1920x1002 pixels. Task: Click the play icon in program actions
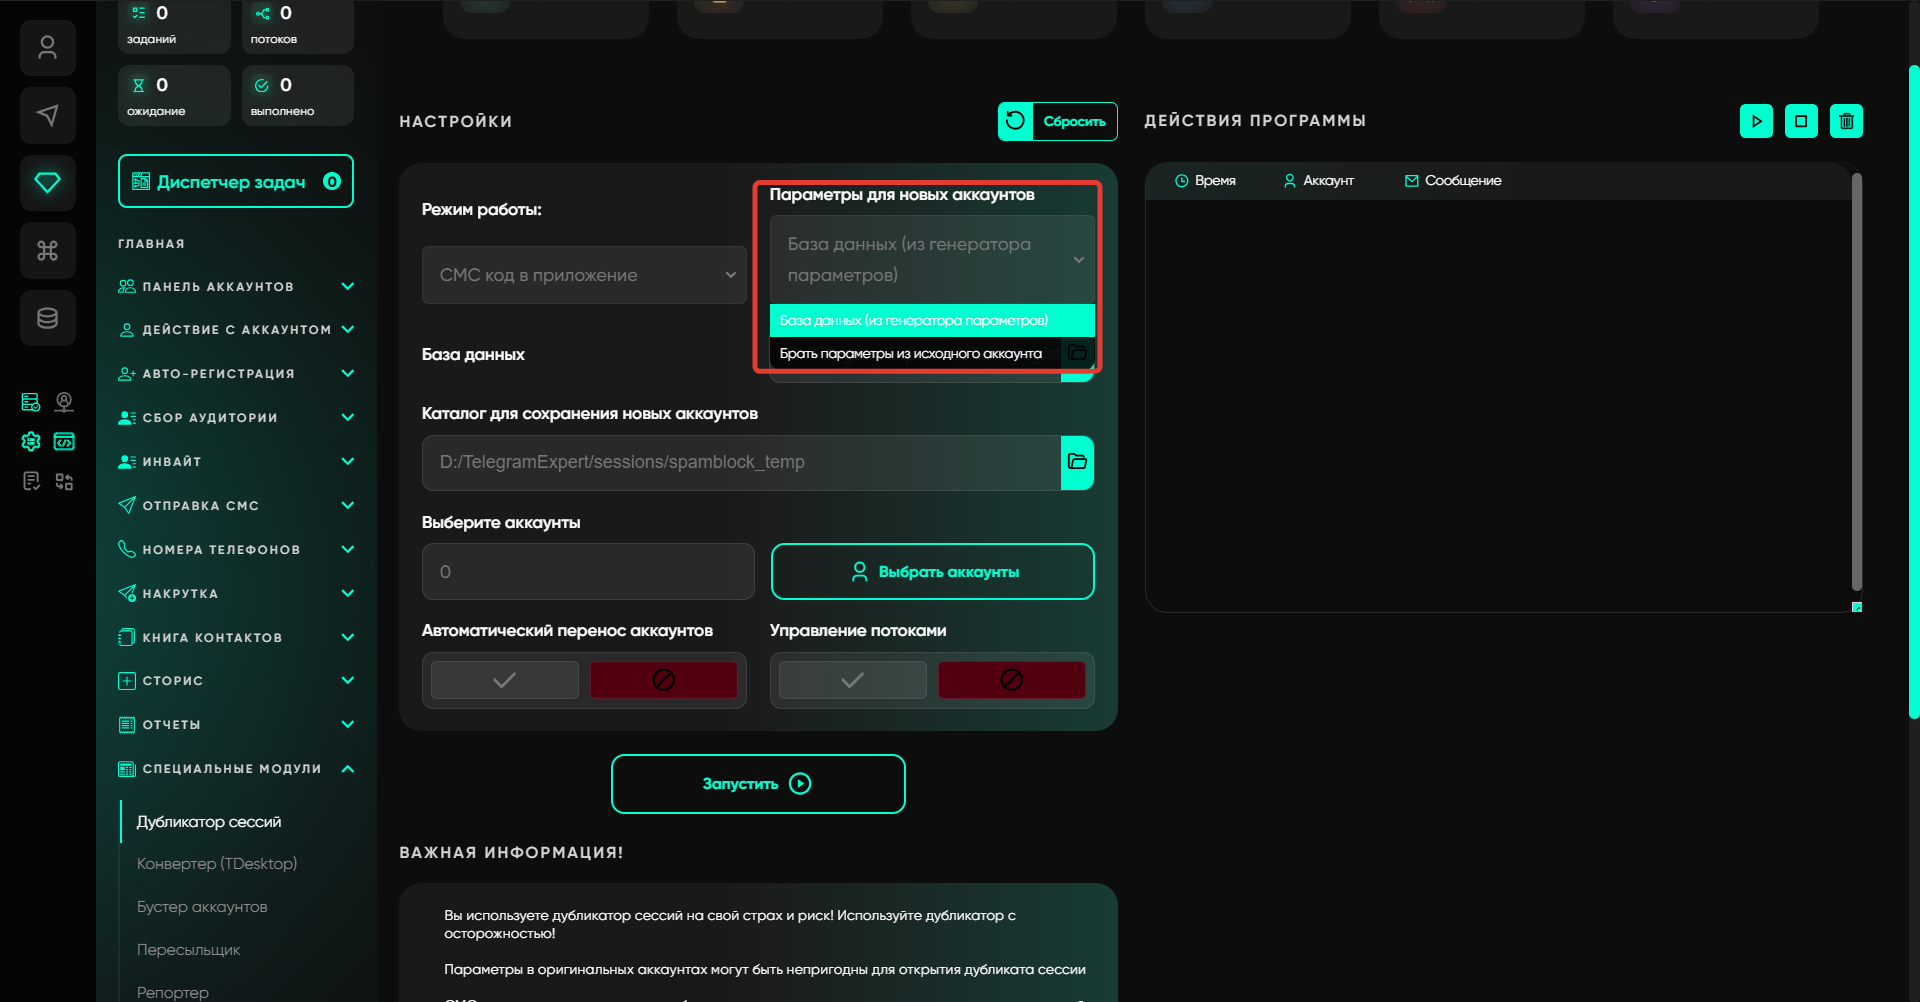click(x=1756, y=121)
